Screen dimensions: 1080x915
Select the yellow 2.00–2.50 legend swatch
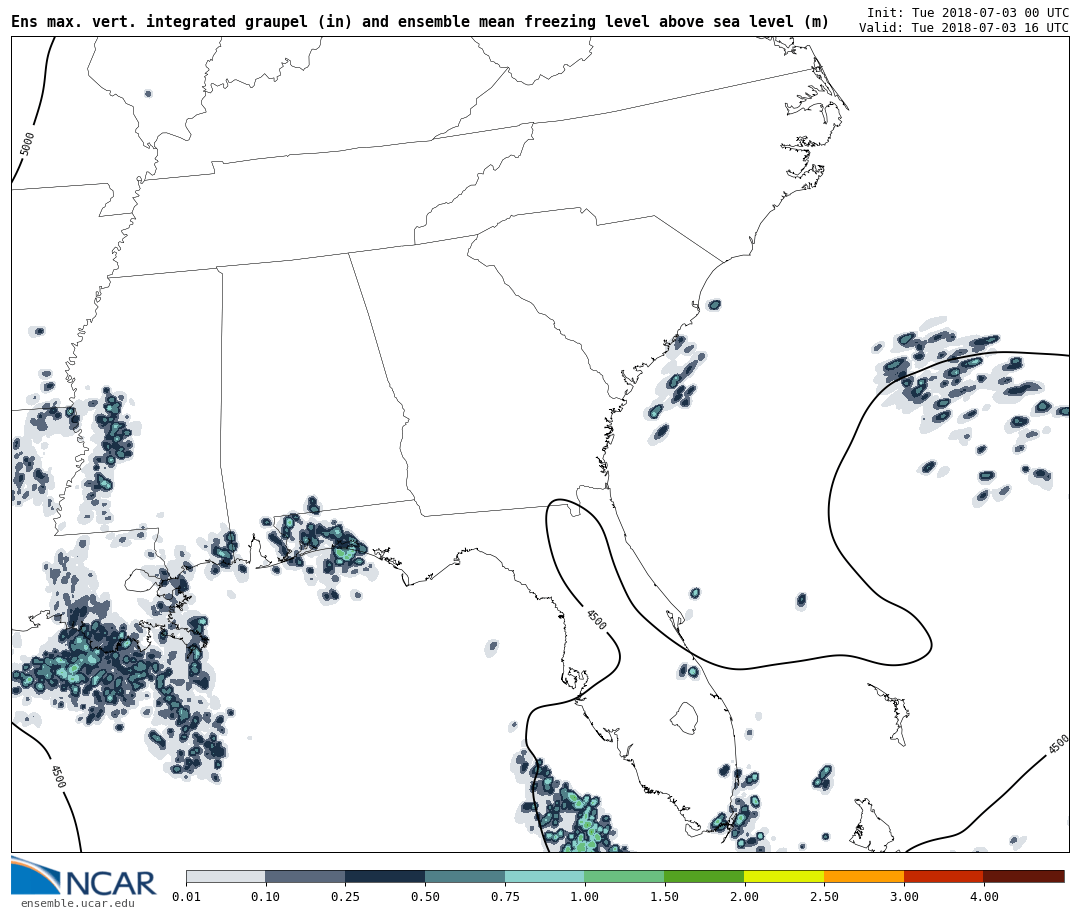pyautogui.click(x=784, y=876)
